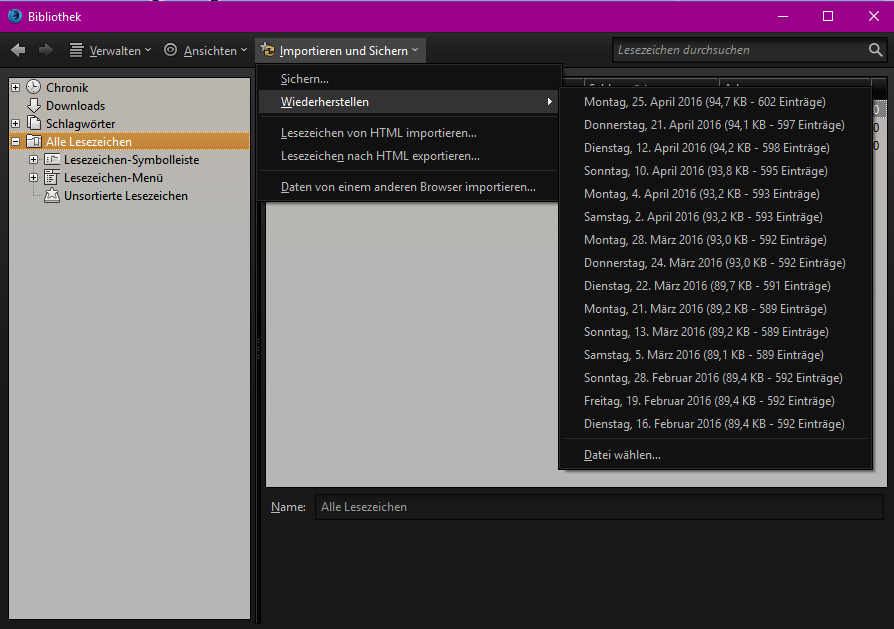The image size is (894, 629).
Task: Choose Sichern... from the menu
Action: pyautogui.click(x=305, y=79)
